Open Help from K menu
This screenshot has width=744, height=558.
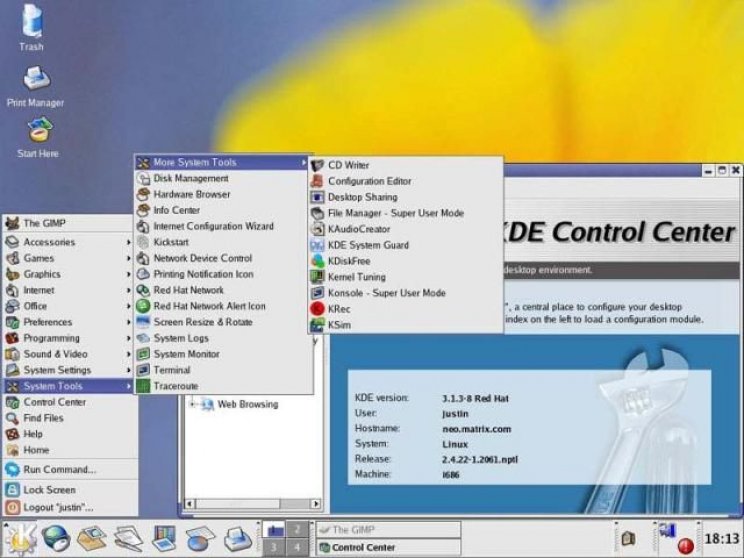click(69, 434)
